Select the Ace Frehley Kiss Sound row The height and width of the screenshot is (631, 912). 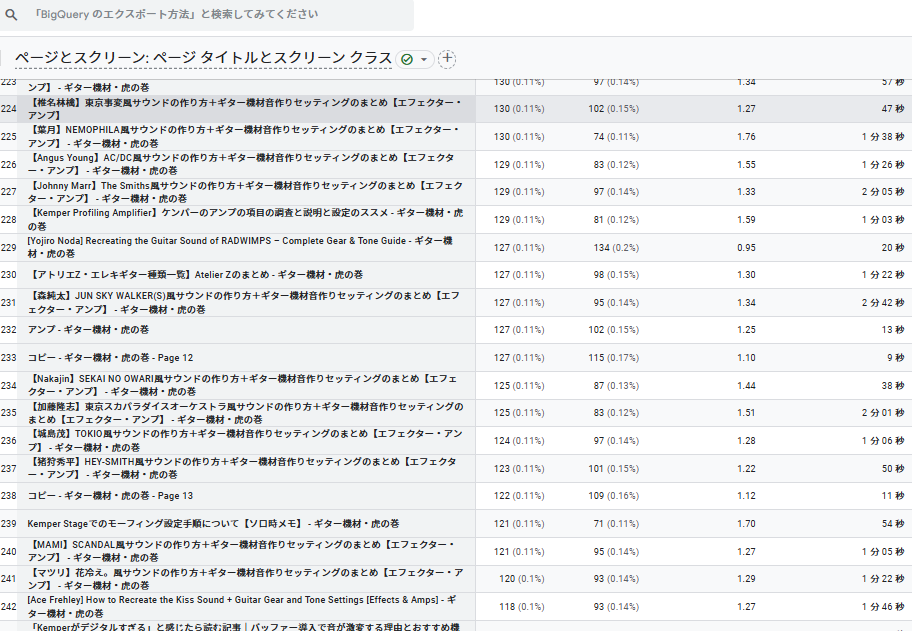pos(245,606)
